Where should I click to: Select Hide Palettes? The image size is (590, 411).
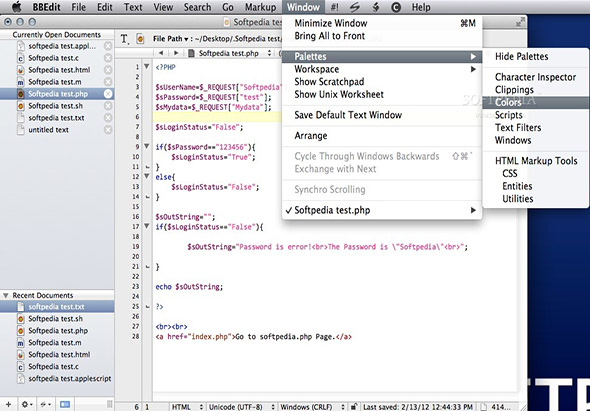tap(535, 57)
